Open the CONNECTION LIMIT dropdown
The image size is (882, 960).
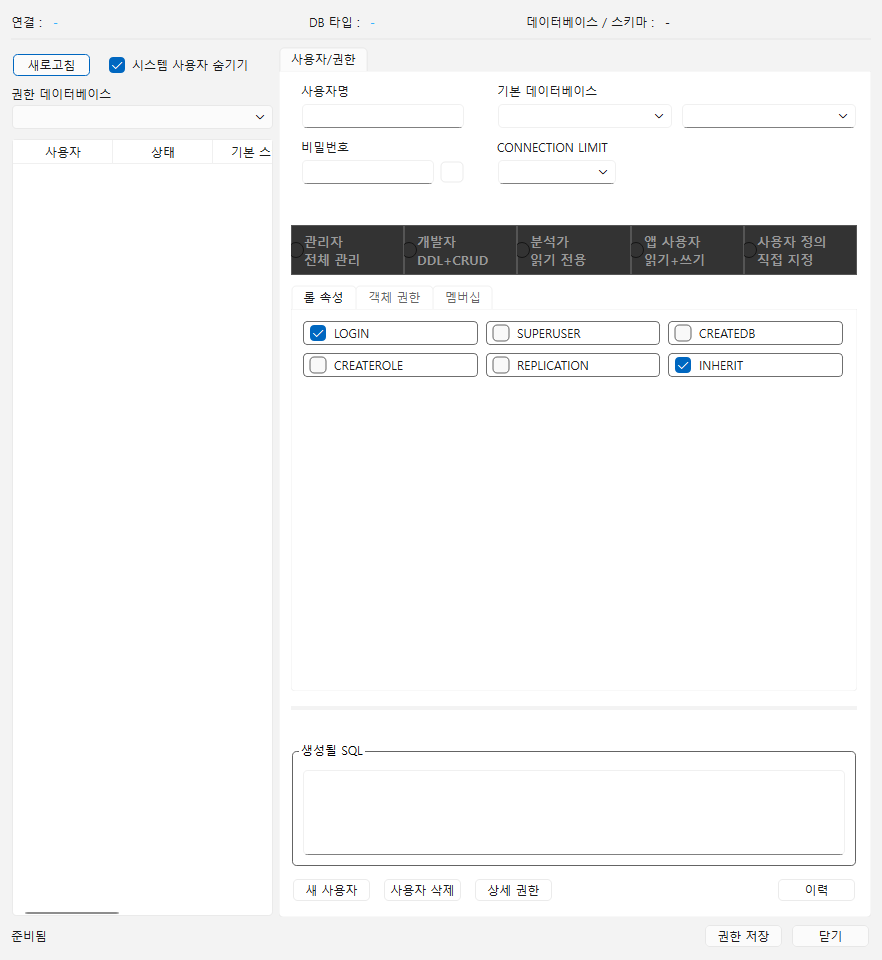[556, 172]
